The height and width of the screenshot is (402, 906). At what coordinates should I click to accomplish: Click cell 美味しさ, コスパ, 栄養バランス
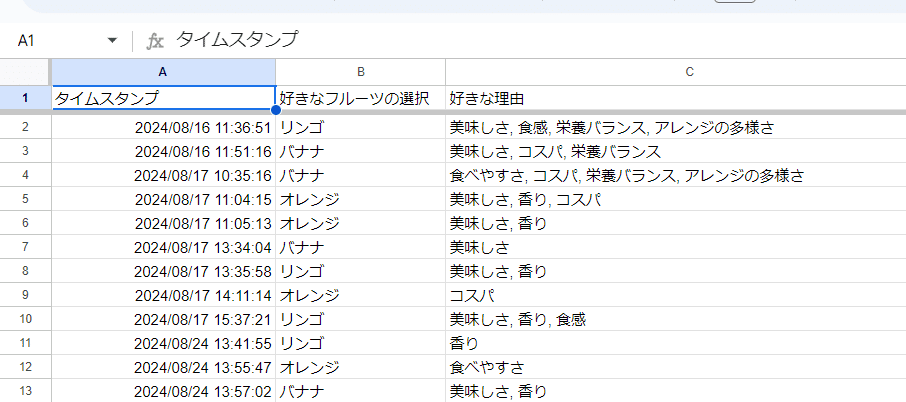[675, 151]
